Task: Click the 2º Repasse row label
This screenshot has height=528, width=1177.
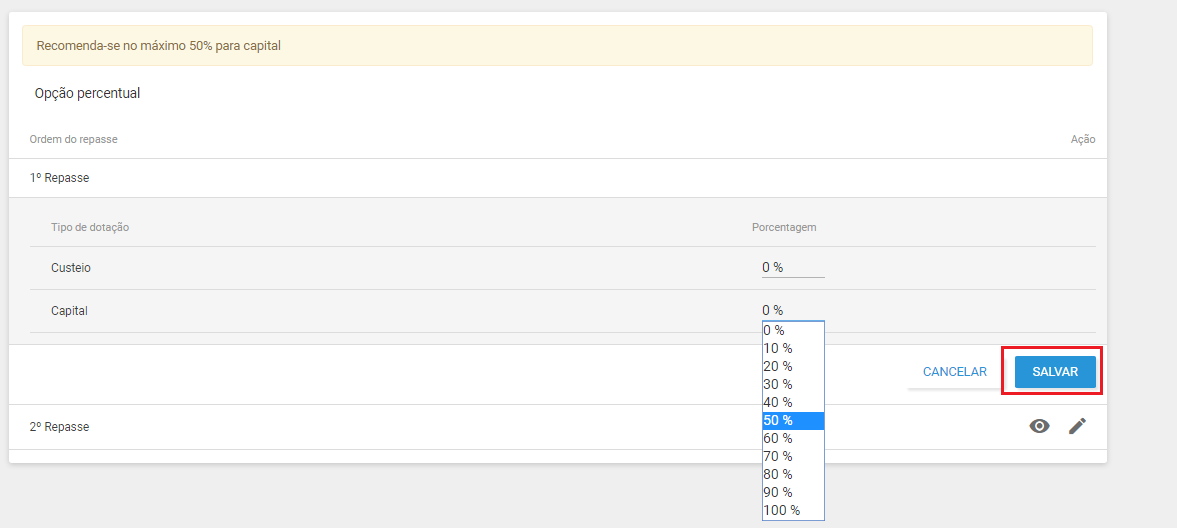Action: click(x=59, y=427)
